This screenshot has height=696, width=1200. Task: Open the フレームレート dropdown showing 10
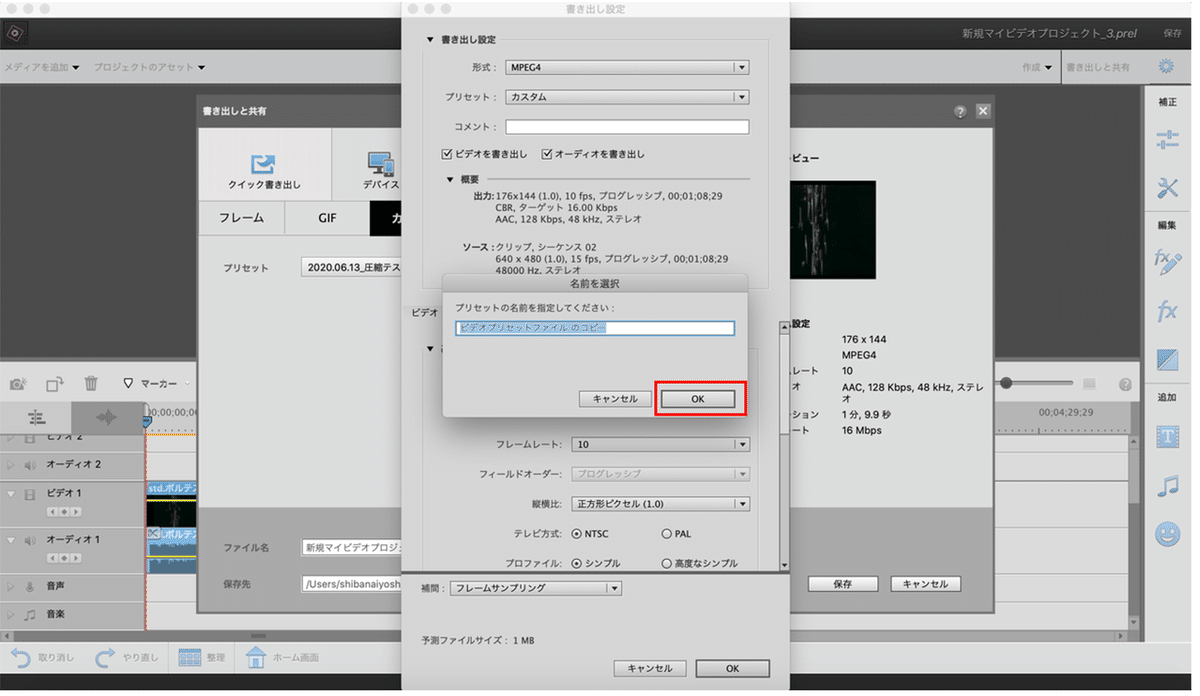point(661,444)
